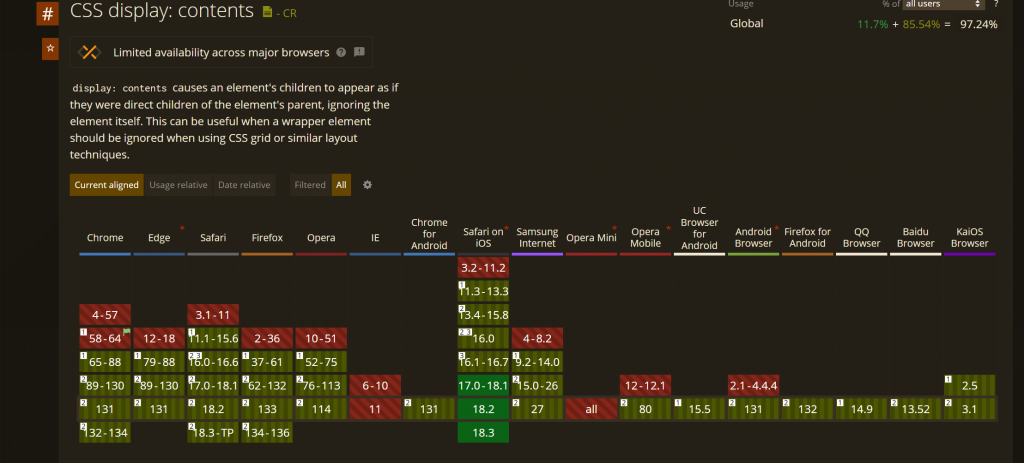Open the CR specification document icon

point(267,12)
